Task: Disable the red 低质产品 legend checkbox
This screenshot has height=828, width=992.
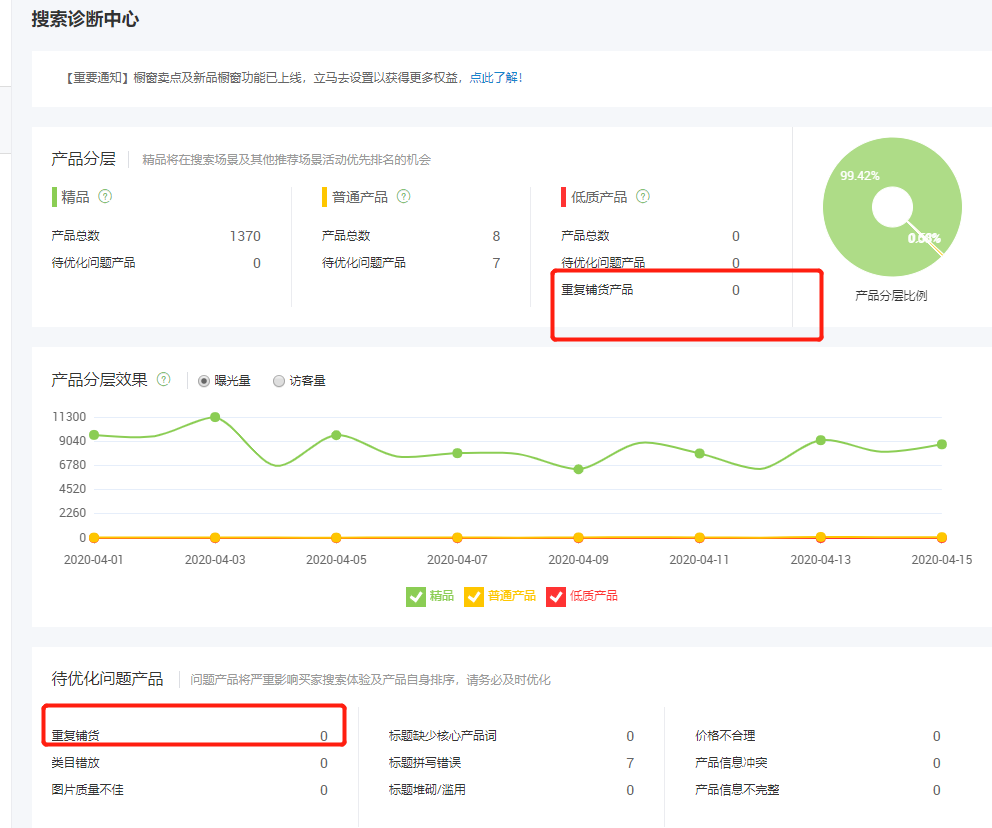Action: (556, 596)
